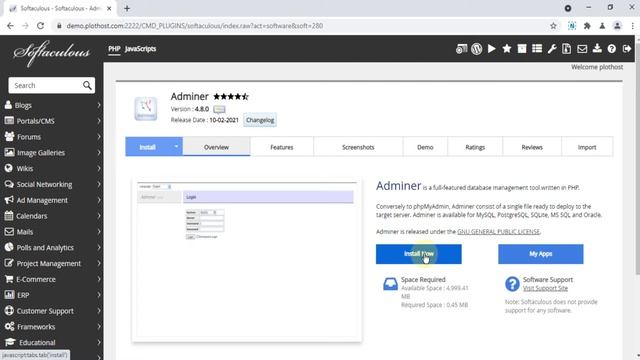Viewport: 640px width, 360px height.
Task: Click the search magnifier icon in sidebar
Action: point(87,85)
